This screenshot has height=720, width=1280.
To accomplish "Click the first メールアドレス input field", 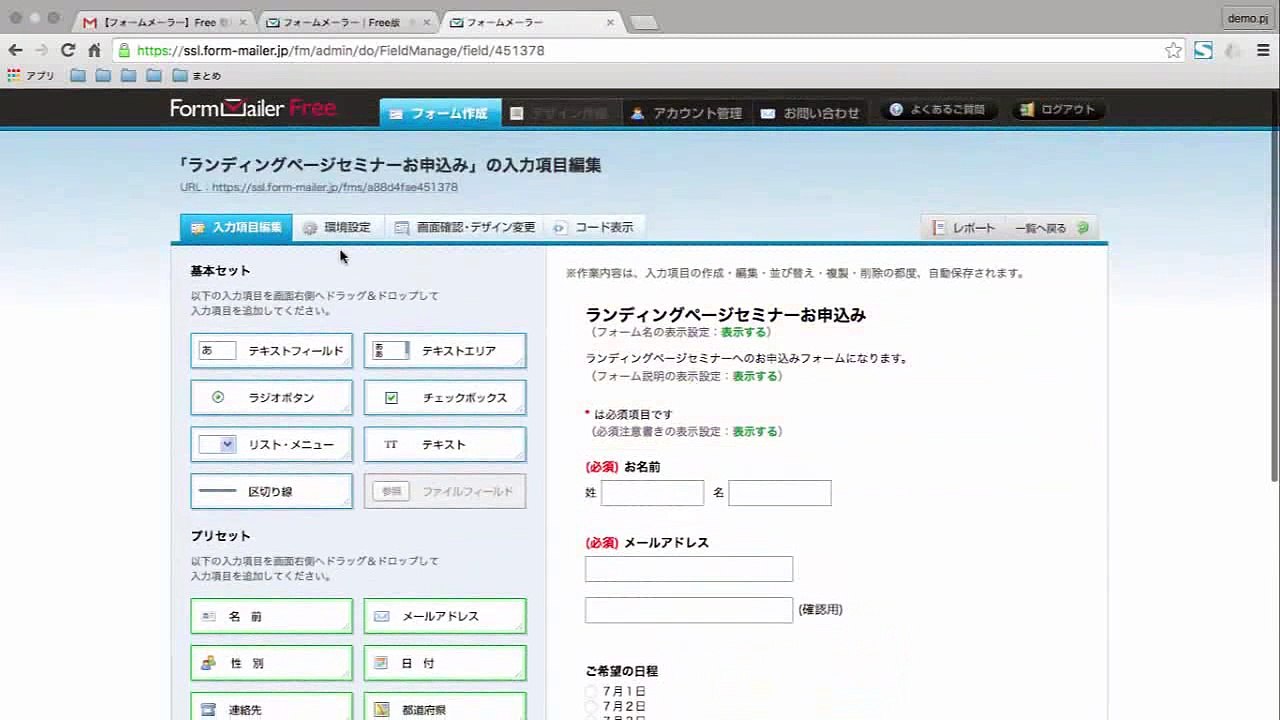I will coord(689,569).
